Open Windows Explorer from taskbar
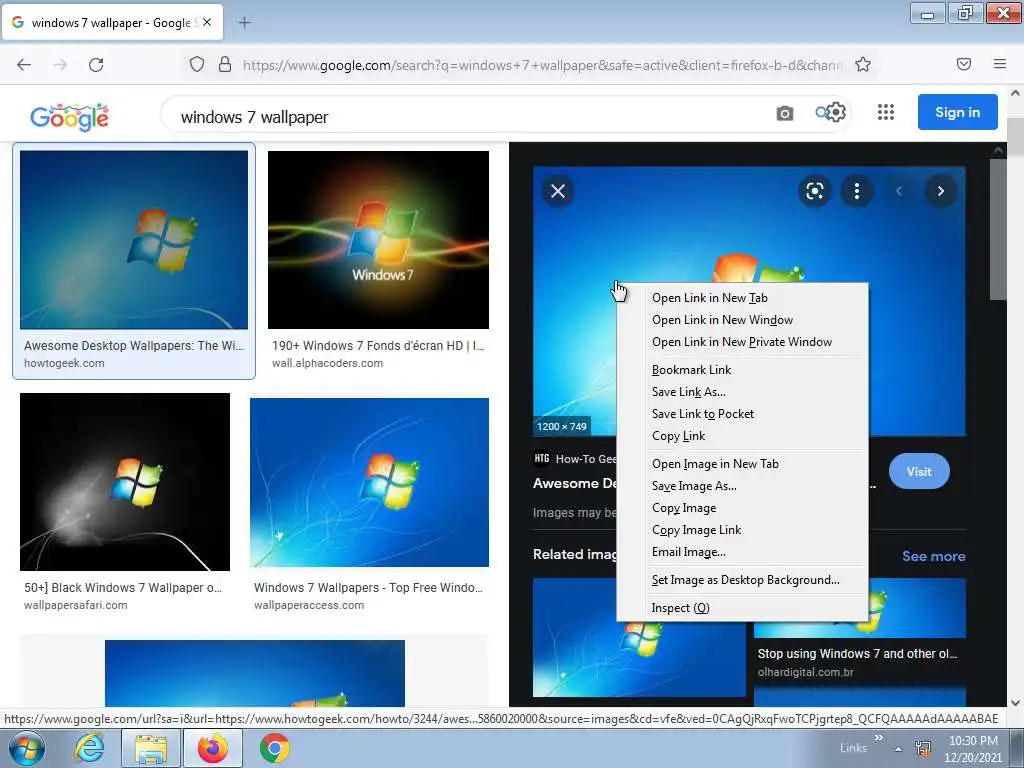Image resolution: width=1024 pixels, height=768 pixels. (150, 748)
